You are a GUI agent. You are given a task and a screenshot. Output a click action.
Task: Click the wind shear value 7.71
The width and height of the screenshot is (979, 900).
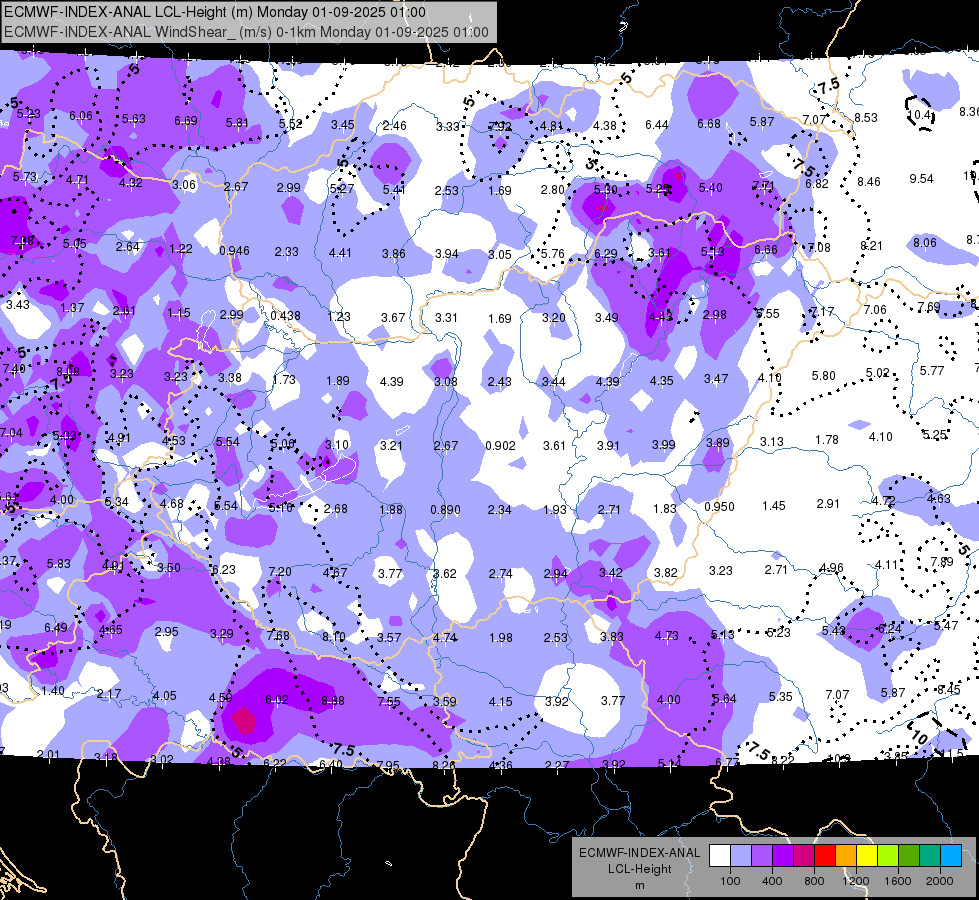tap(764, 185)
